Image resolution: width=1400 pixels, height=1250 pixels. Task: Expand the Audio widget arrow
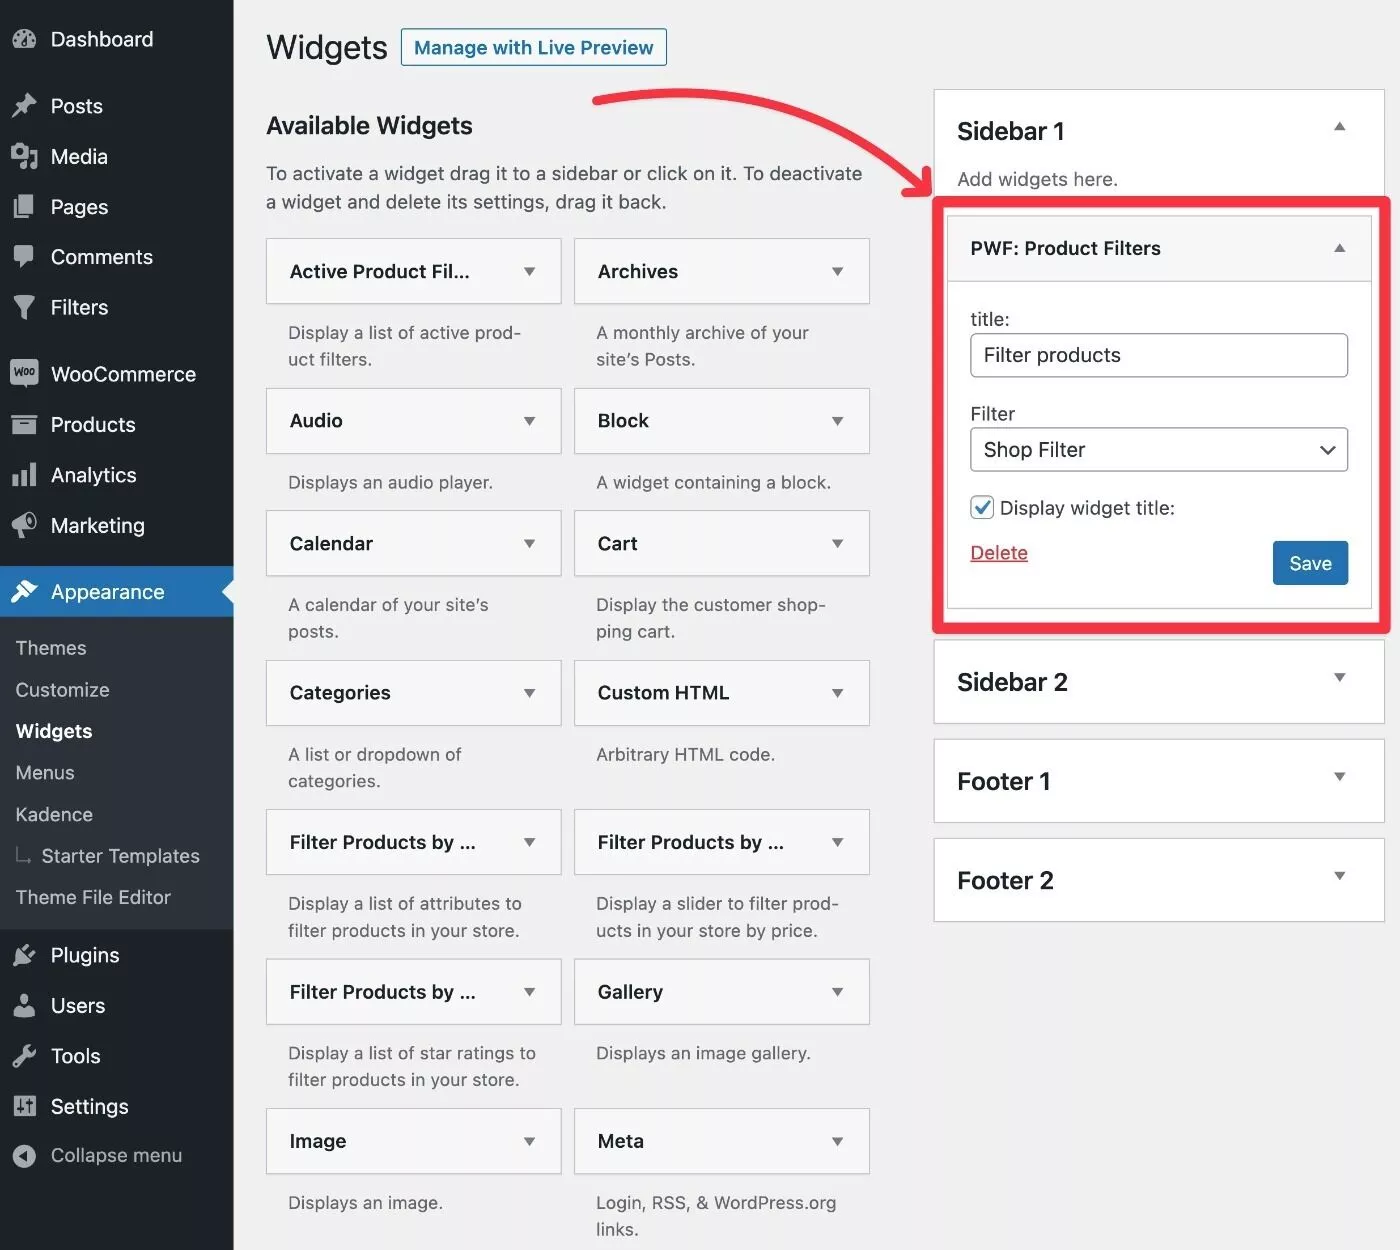click(529, 421)
